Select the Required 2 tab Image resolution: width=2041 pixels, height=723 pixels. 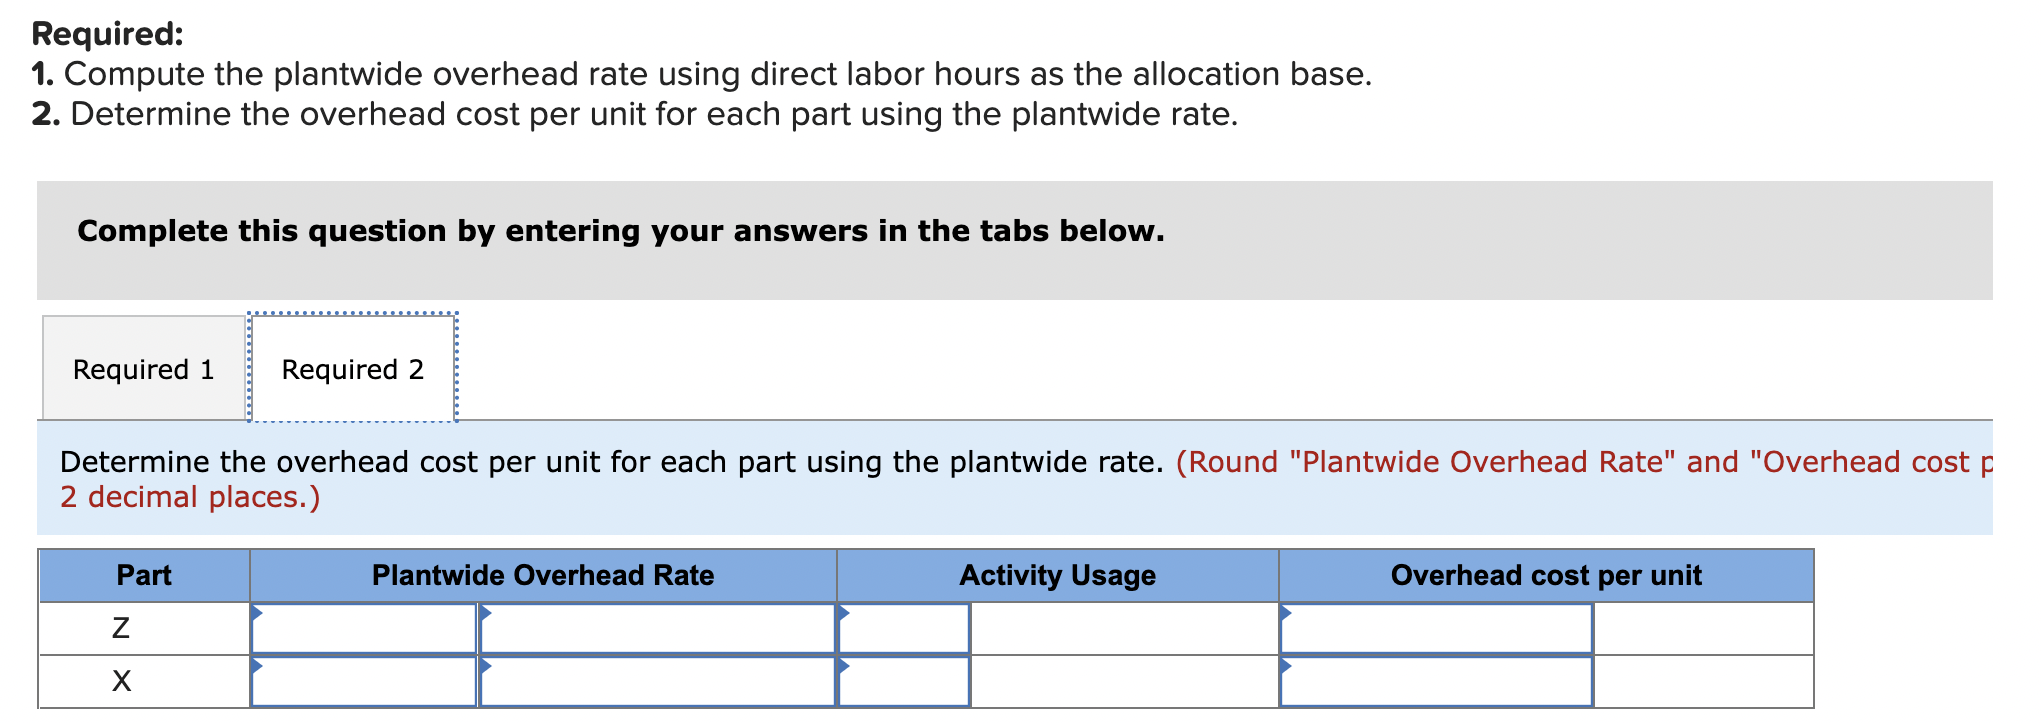353,369
